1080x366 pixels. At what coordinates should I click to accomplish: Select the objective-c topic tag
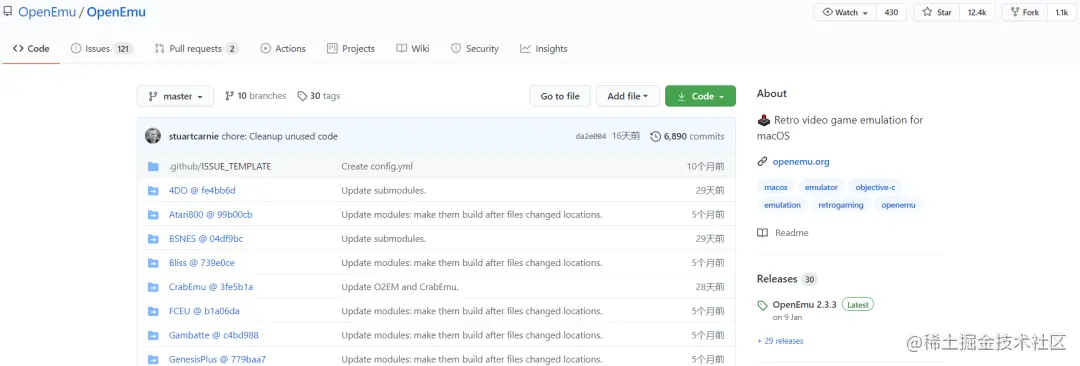pyautogui.click(x=875, y=187)
